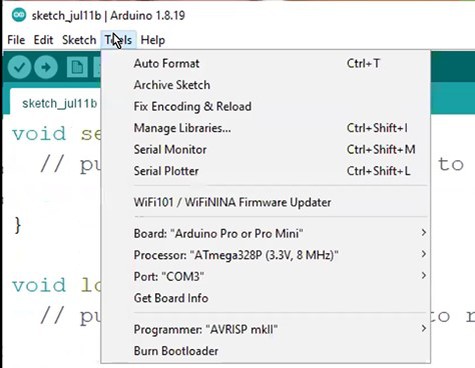
Task: Expand Programmer "AVRISP mkII" submenu
Action: [x=265, y=329]
